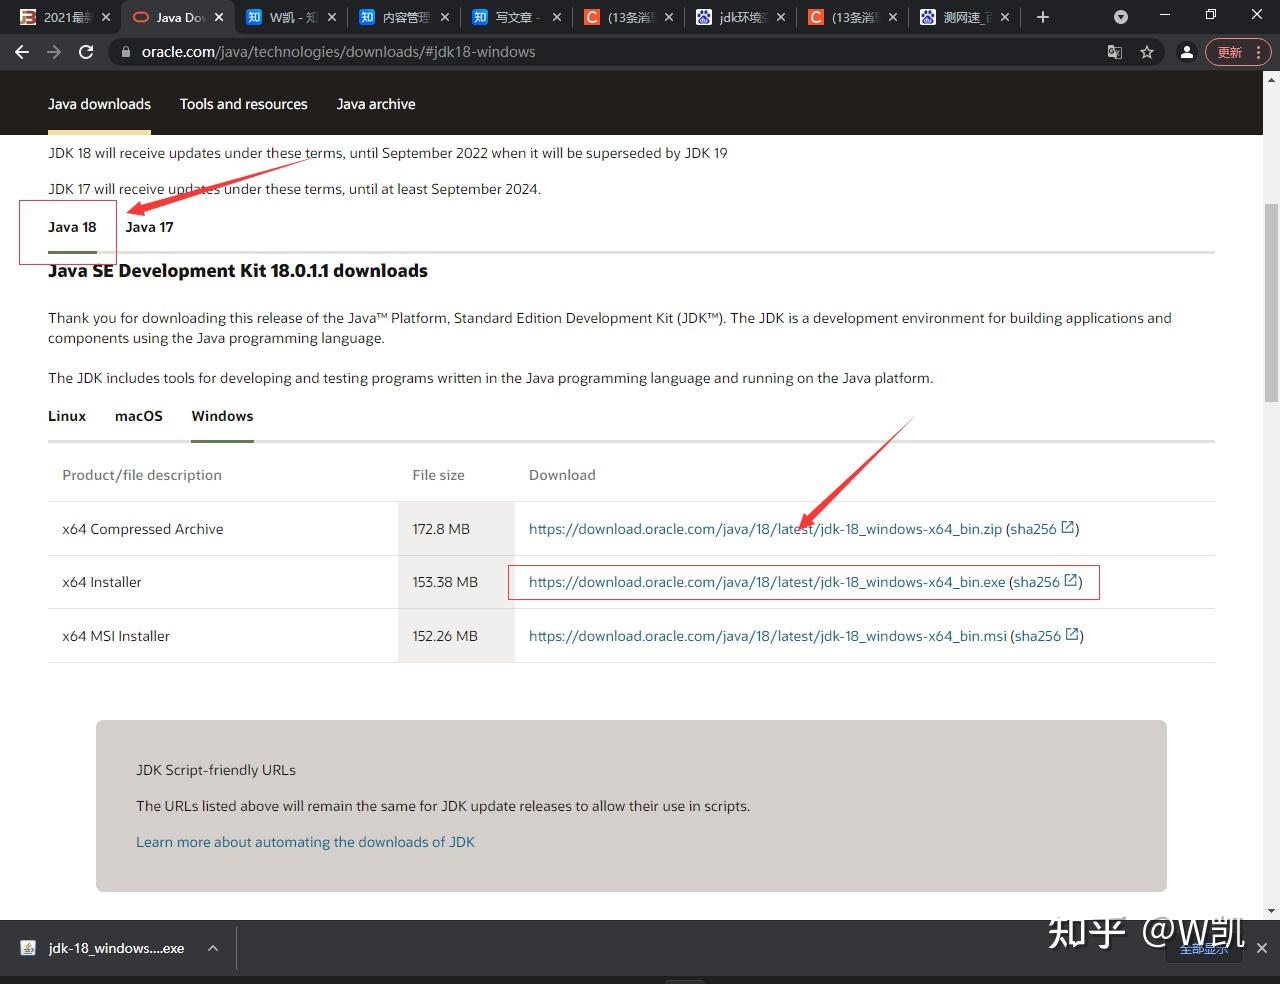Click the back navigation arrow
Image resolution: width=1280 pixels, height=984 pixels.
[x=22, y=52]
